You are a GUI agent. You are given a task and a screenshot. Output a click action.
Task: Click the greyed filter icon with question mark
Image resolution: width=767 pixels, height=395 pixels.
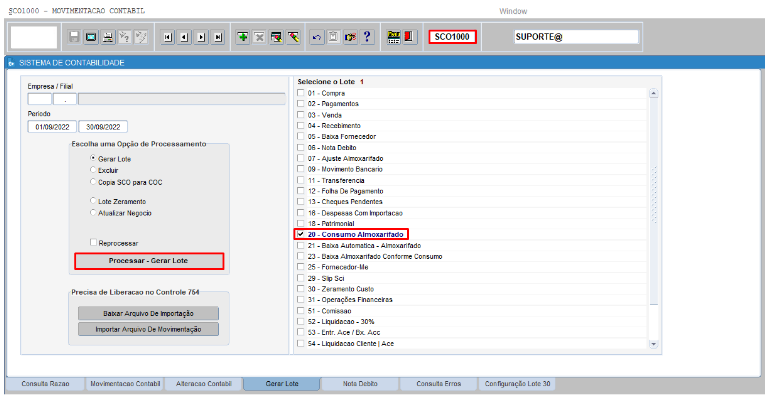point(124,37)
